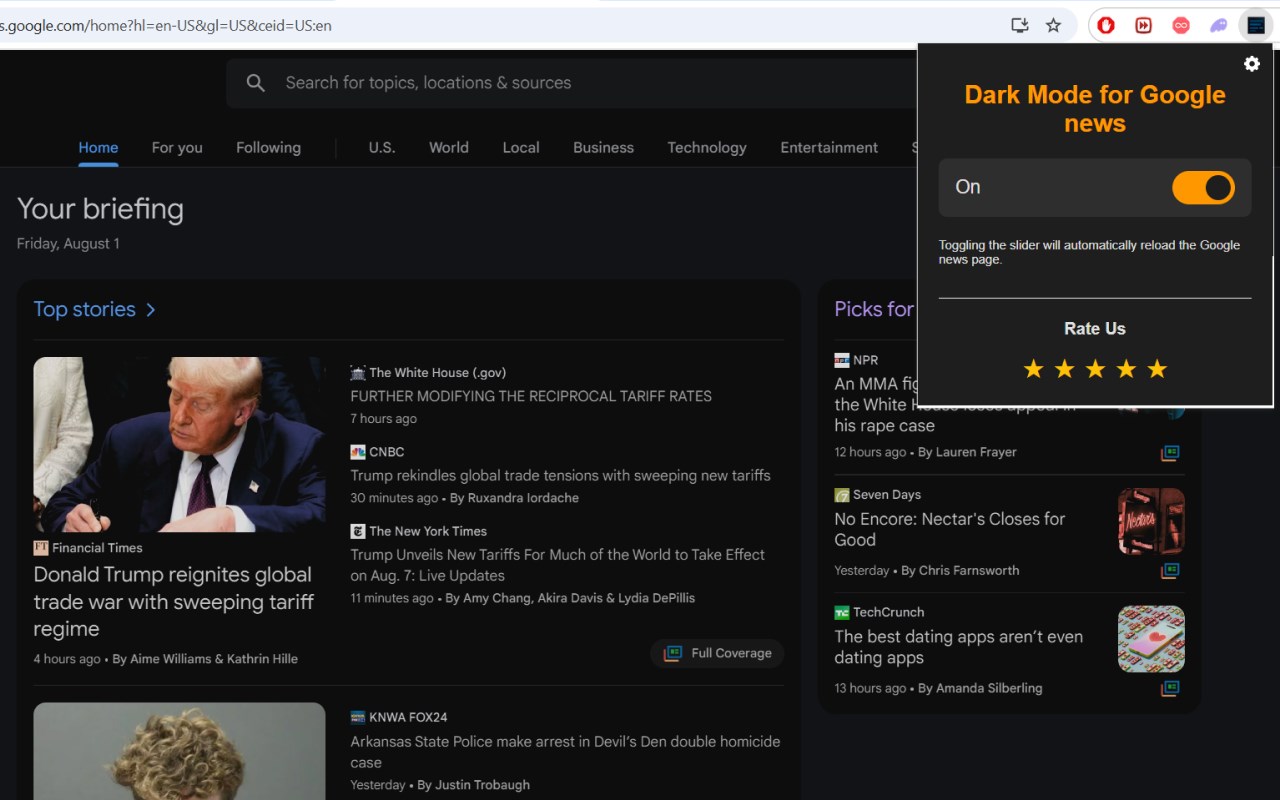Show full coverage for Seven Days story
The width and height of the screenshot is (1280, 800).
(x=1170, y=571)
